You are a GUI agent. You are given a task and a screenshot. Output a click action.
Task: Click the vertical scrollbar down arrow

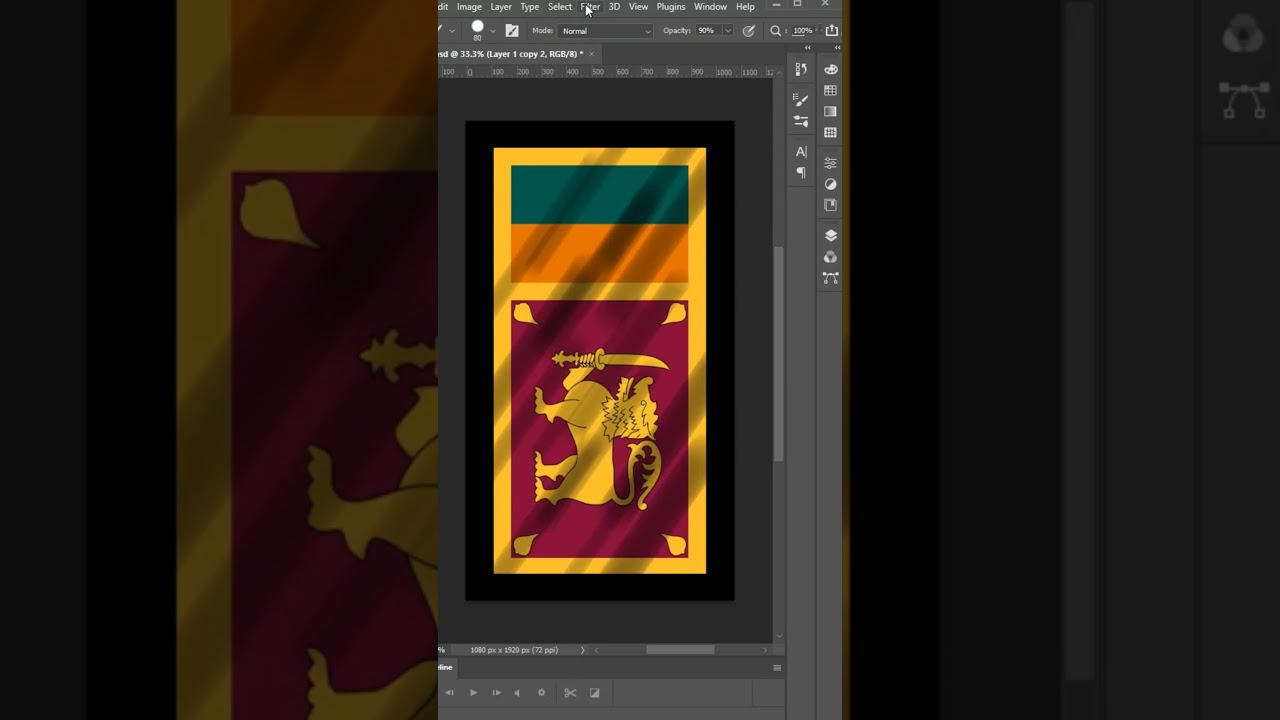tap(779, 636)
